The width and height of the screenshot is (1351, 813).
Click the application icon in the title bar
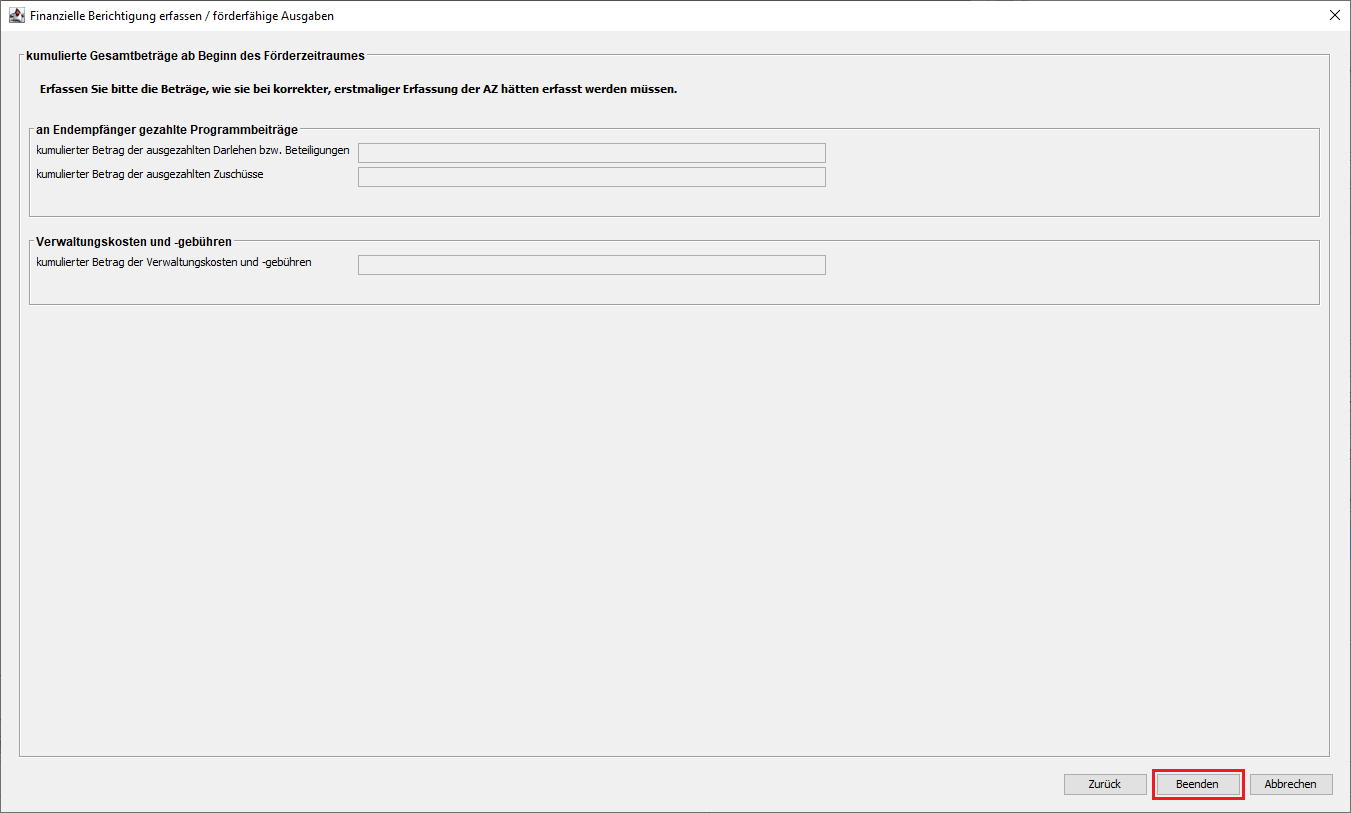17,16
